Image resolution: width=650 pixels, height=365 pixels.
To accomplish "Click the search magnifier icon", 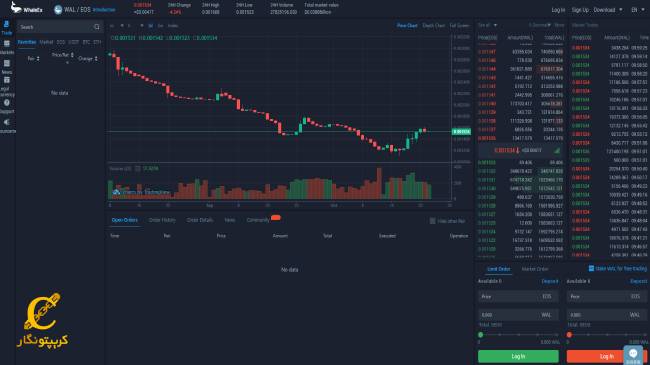I will (97, 27).
